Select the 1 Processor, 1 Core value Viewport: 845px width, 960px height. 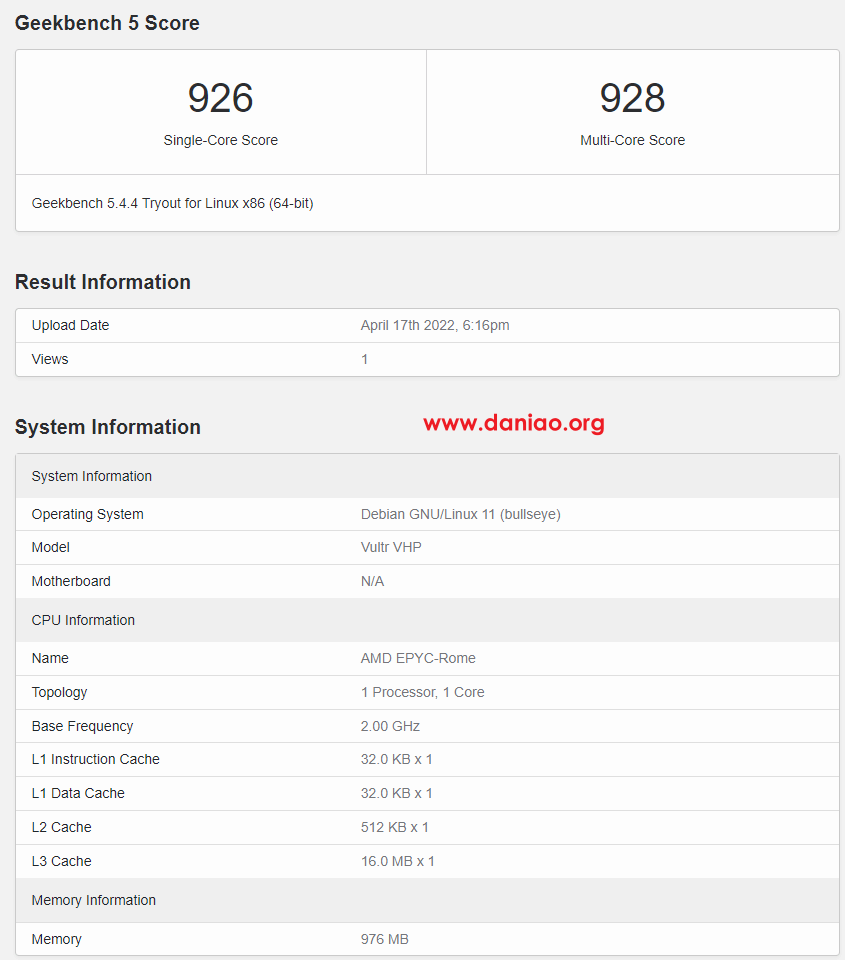(422, 692)
